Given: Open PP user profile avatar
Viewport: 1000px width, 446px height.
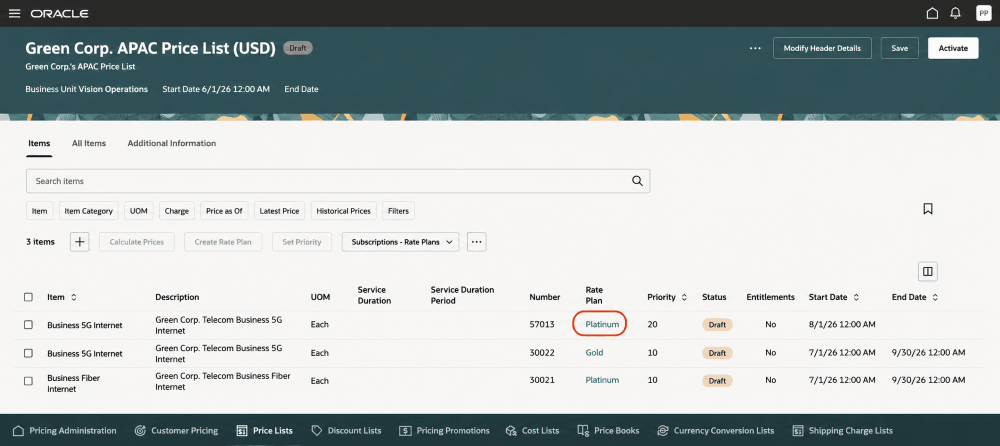Looking at the screenshot, I should tap(983, 13).
